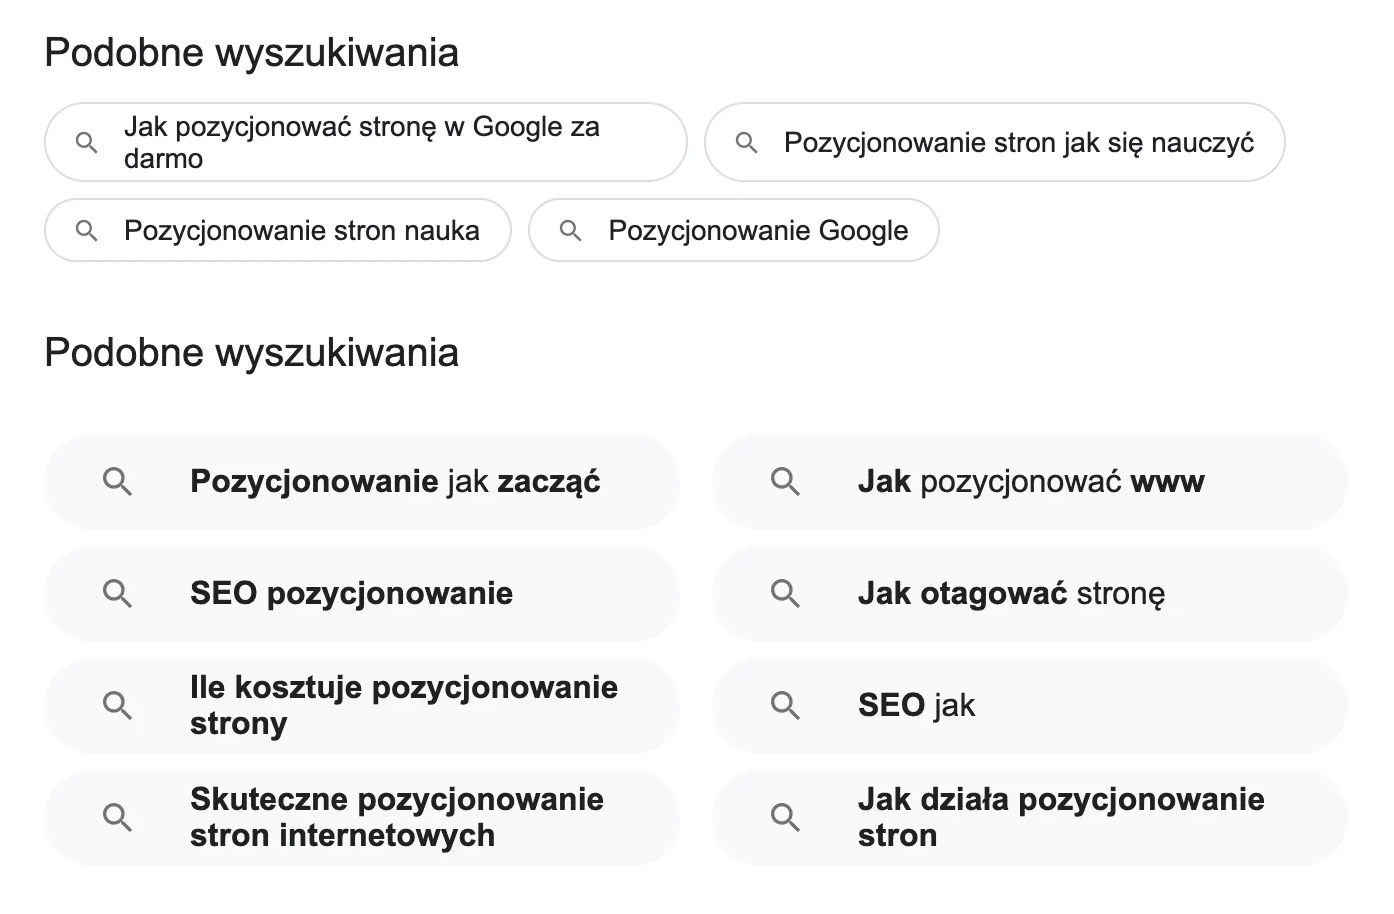Click the magnifier icon next to "Pozycjonowanie jak zacząć"
The height and width of the screenshot is (914, 1394).
pos(117,482)
